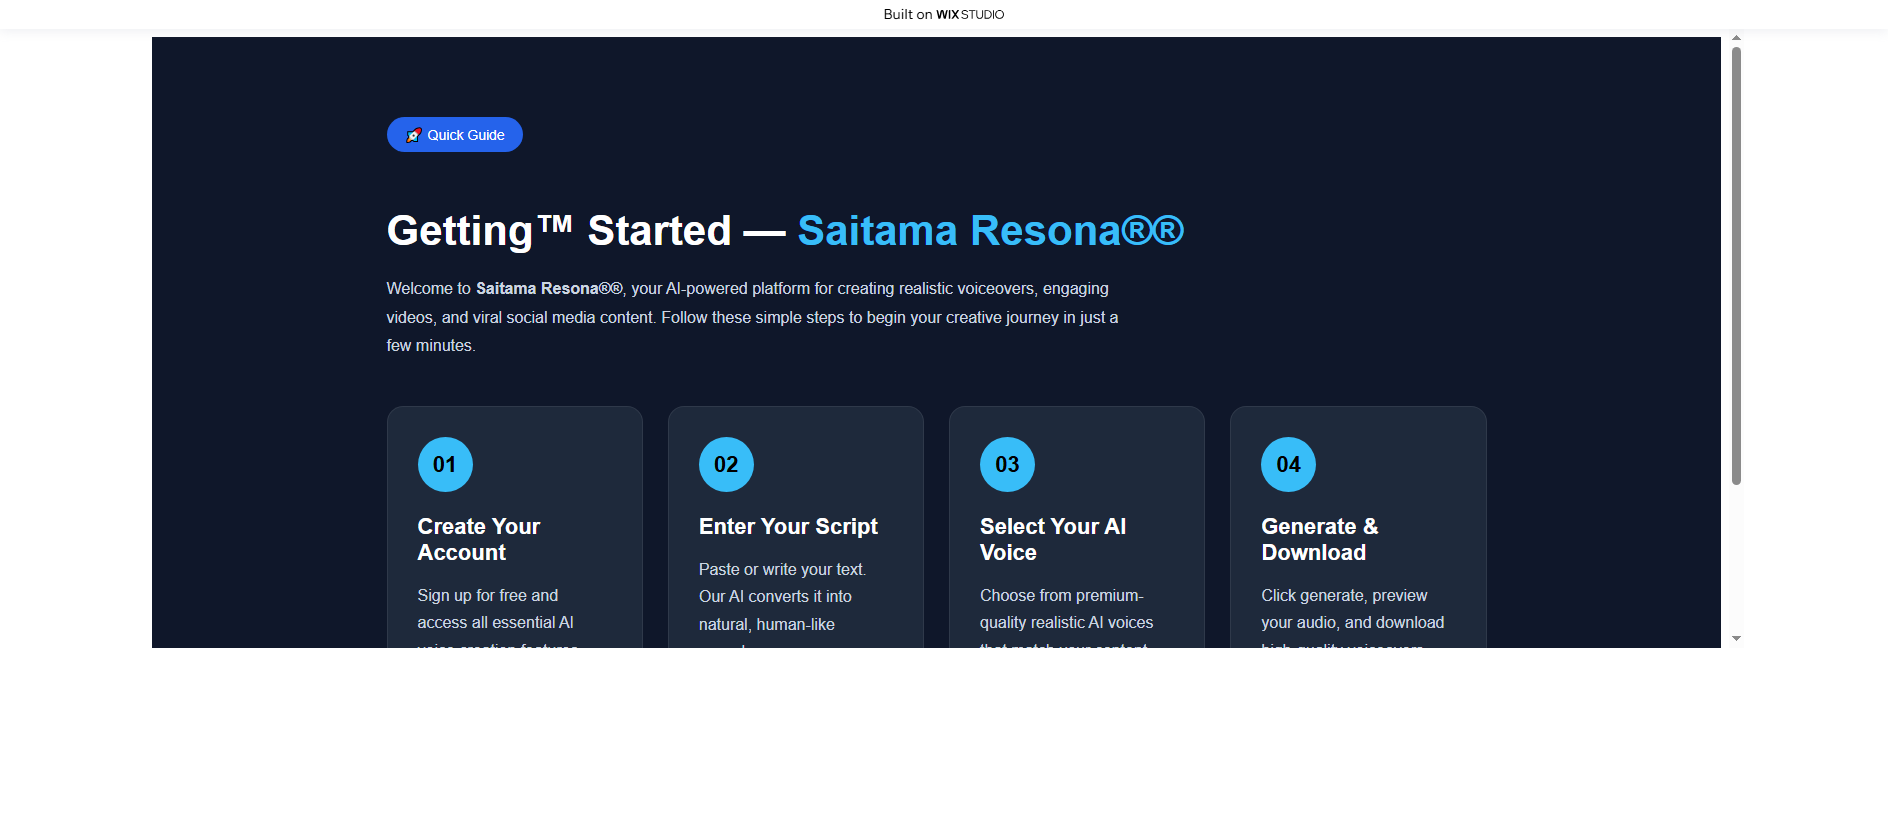This screenshot has height=818, width=1888.
Task: Click 'Our AI converts it into' line
Action: [775, 596]
